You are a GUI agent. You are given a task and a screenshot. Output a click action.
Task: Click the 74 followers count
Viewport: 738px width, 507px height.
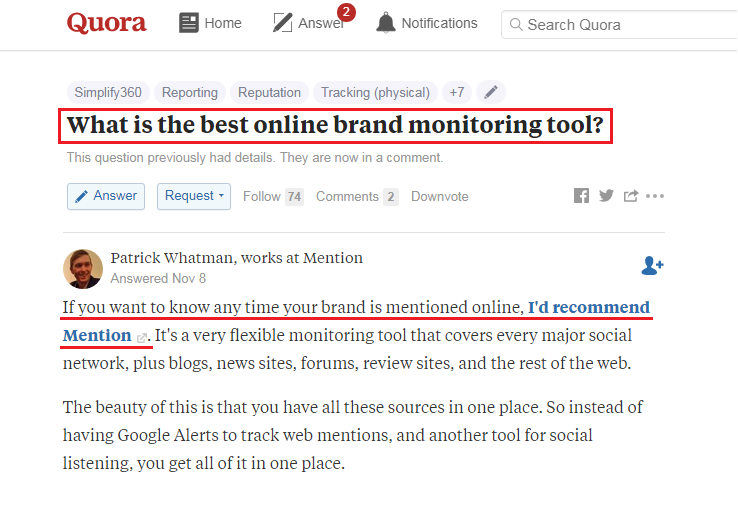click(x=295, y=196)
